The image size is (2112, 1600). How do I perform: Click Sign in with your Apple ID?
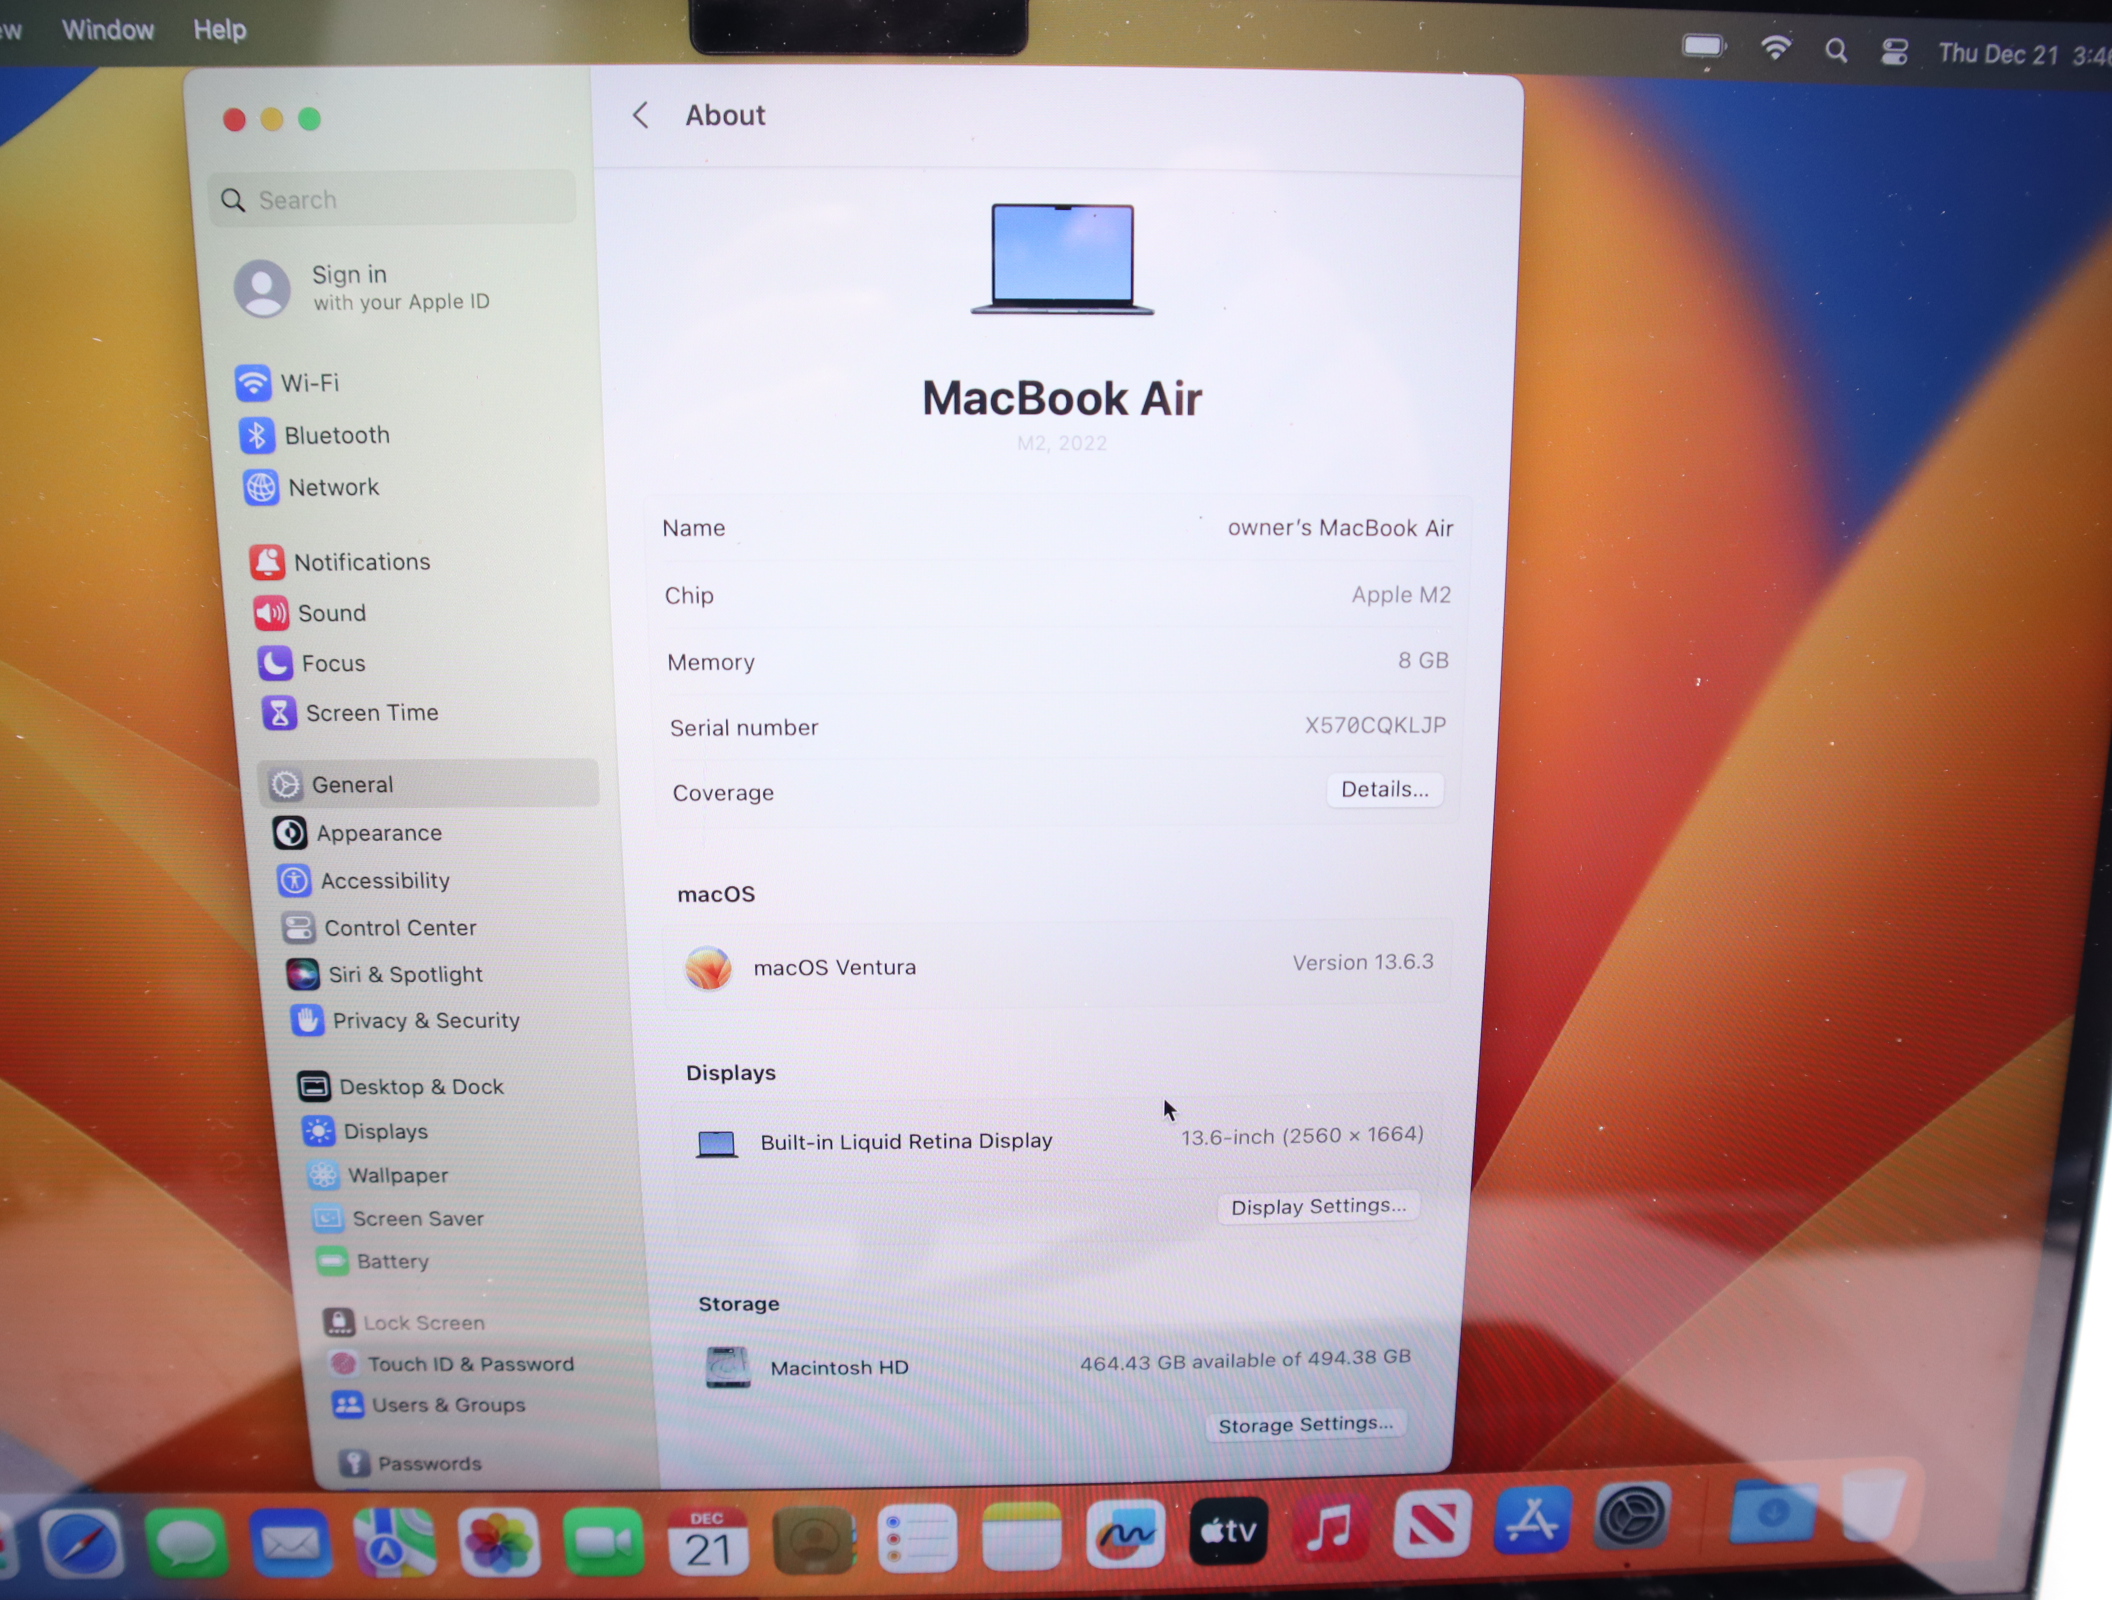point(362,288)
